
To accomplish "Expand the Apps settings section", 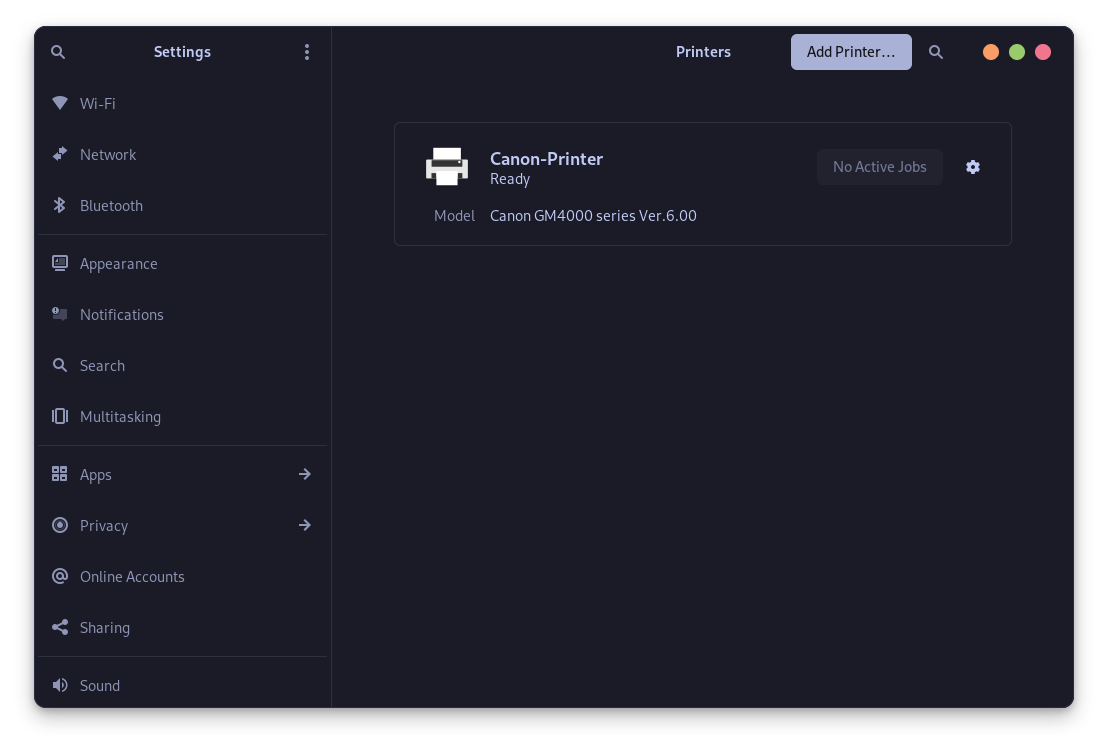I will pos(305,474).
